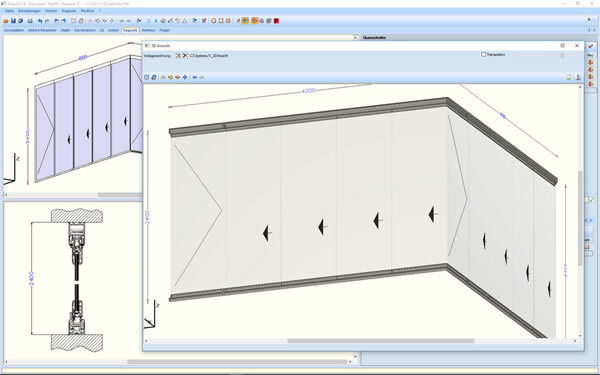The height and width of the screenshot is (375, 600).
Task: Click the blue undo arrow icon
Action: coord(40,21)
